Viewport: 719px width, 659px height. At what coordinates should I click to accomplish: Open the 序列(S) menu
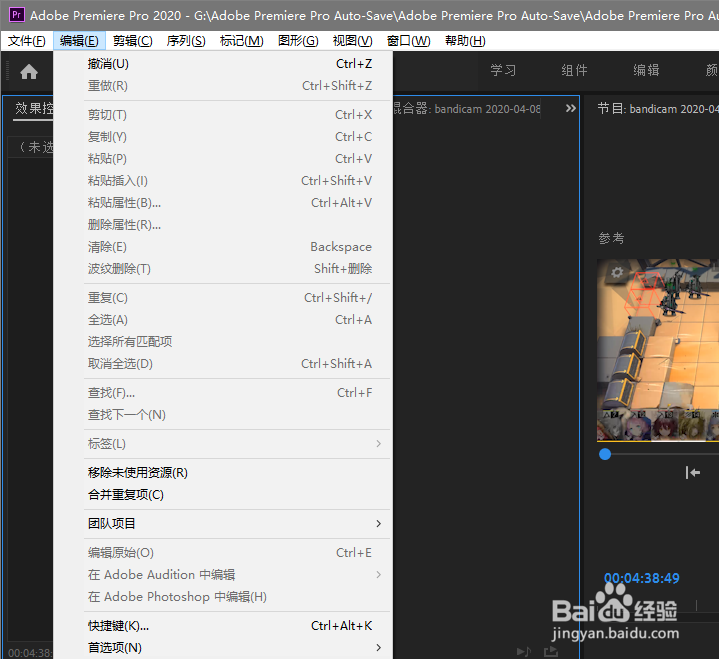click(x=186, y=41)
